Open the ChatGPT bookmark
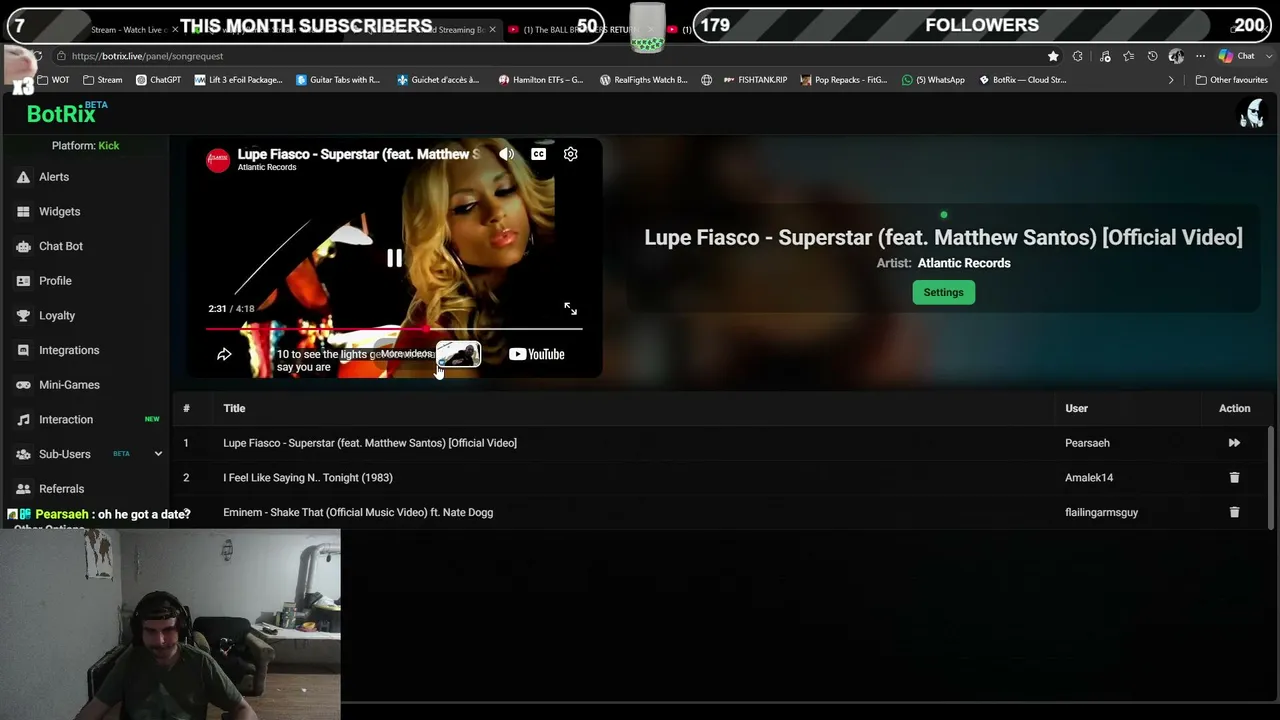1280x720 pixels. pos(158,80)
